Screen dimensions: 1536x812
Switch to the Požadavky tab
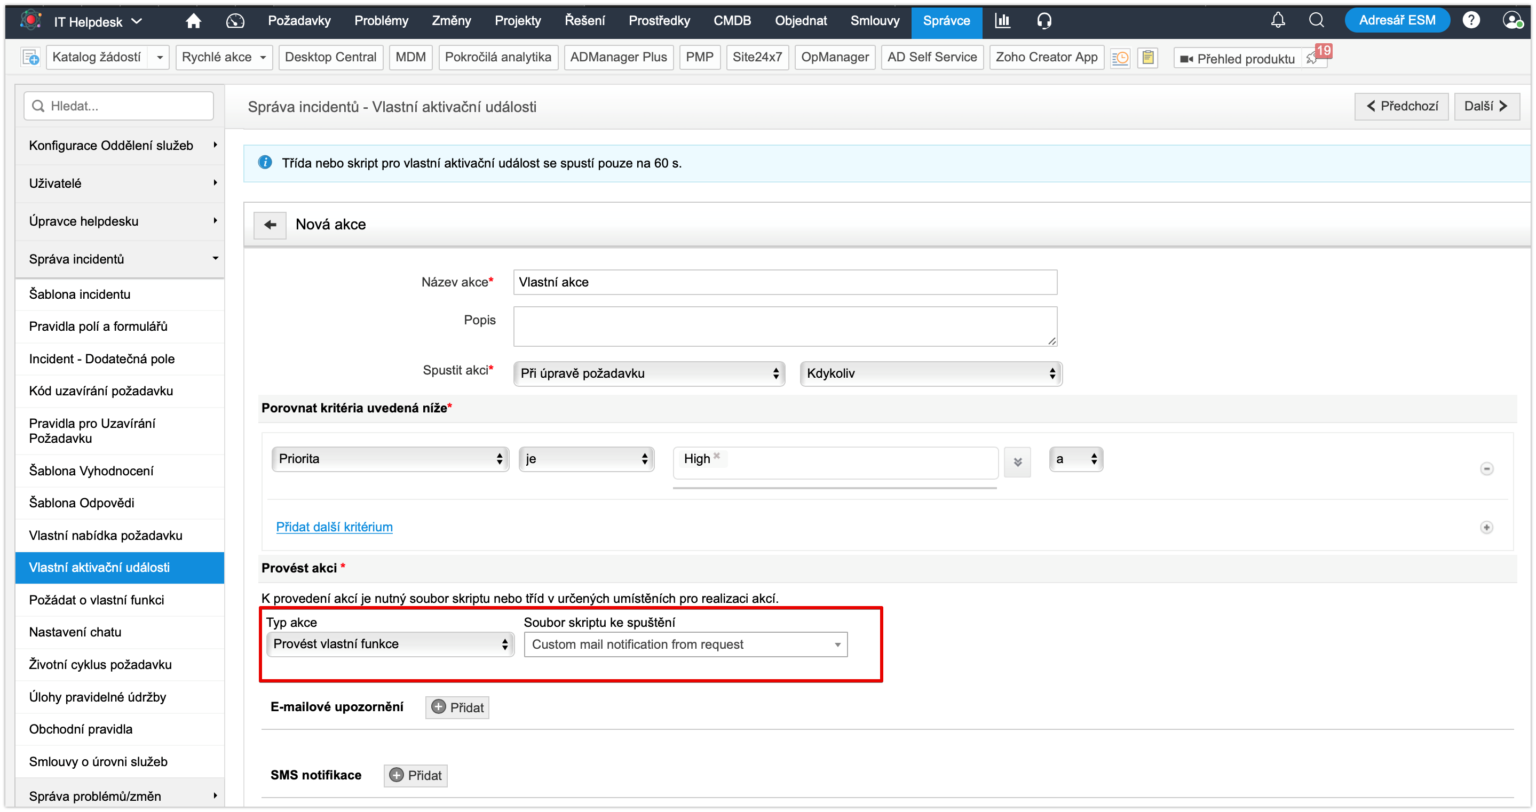(299, 20)
